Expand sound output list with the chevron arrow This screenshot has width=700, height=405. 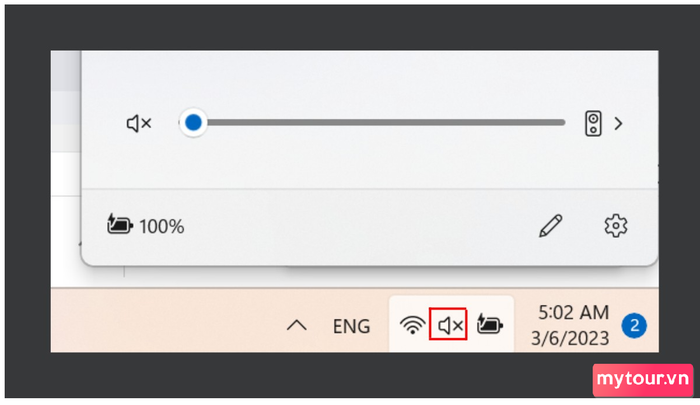pos(618,124)
